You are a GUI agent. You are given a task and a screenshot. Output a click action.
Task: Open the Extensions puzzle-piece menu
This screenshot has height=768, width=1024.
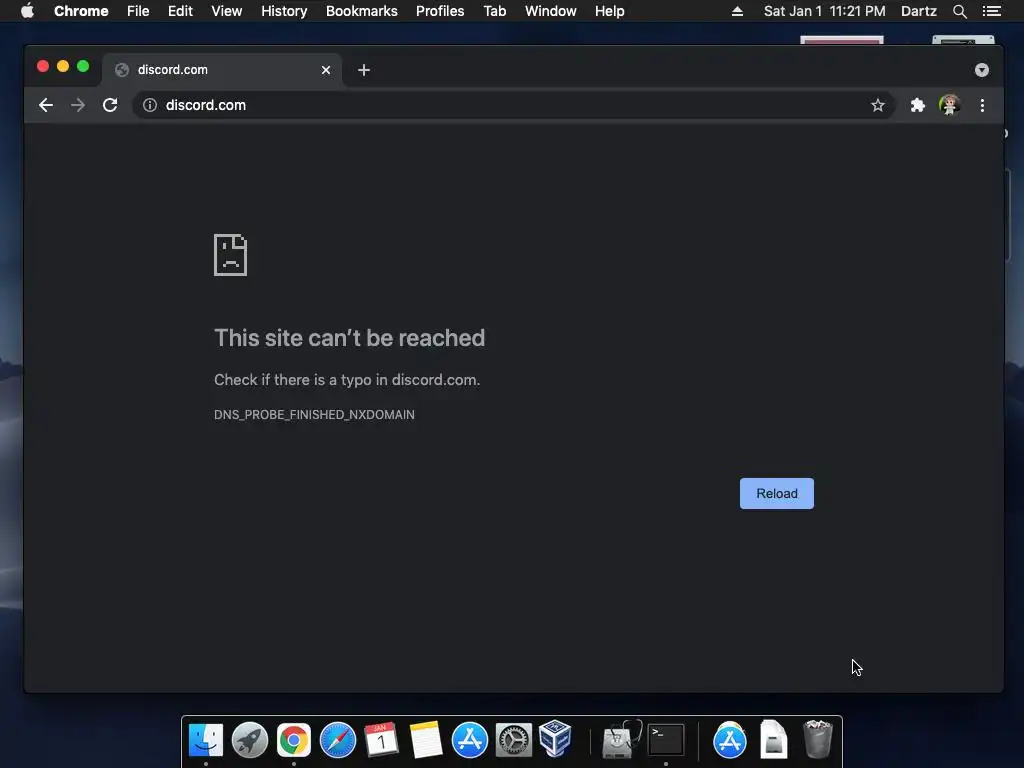click(x=918, y=105)
